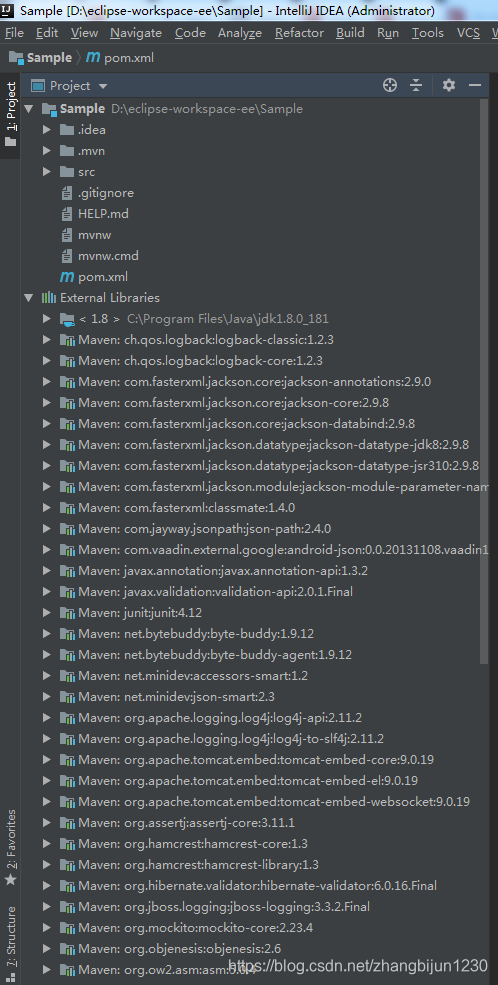Click the Project view icon in panel header
This screenshot has width=498, height=985.
pyautogui.click(x=39, y=85)
